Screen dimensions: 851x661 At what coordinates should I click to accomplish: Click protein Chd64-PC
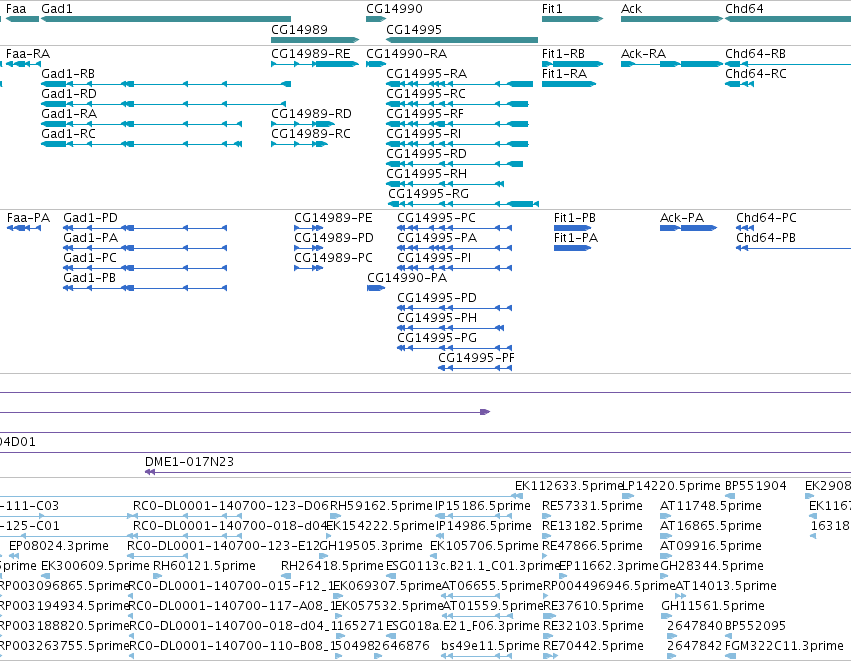click(x=745, y=228)
